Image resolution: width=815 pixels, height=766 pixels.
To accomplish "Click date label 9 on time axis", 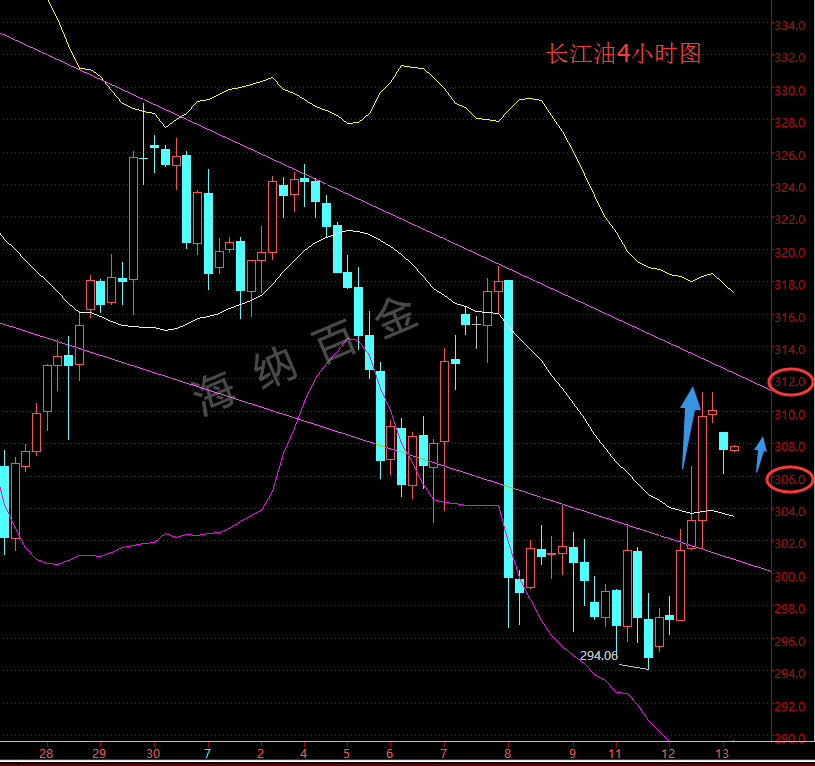I will 572,753.
